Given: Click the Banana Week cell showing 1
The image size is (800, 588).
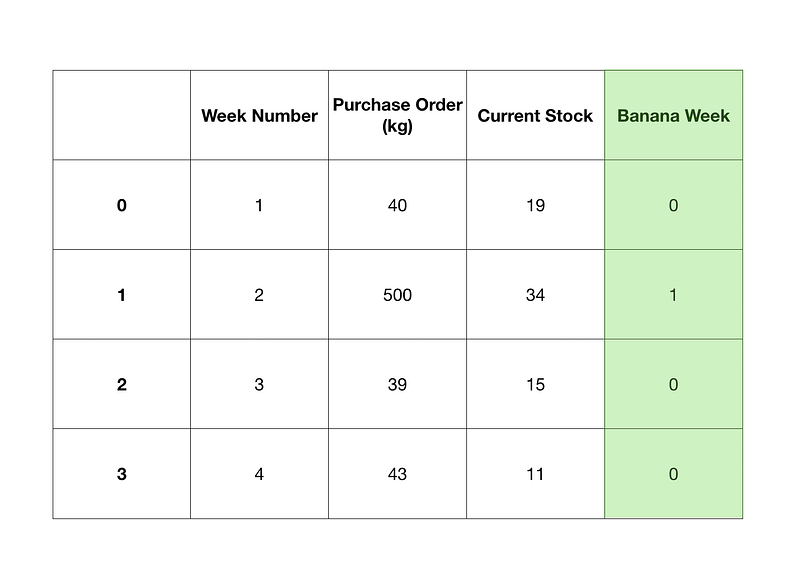Looking at the screenshot, I should pos(673,295).
